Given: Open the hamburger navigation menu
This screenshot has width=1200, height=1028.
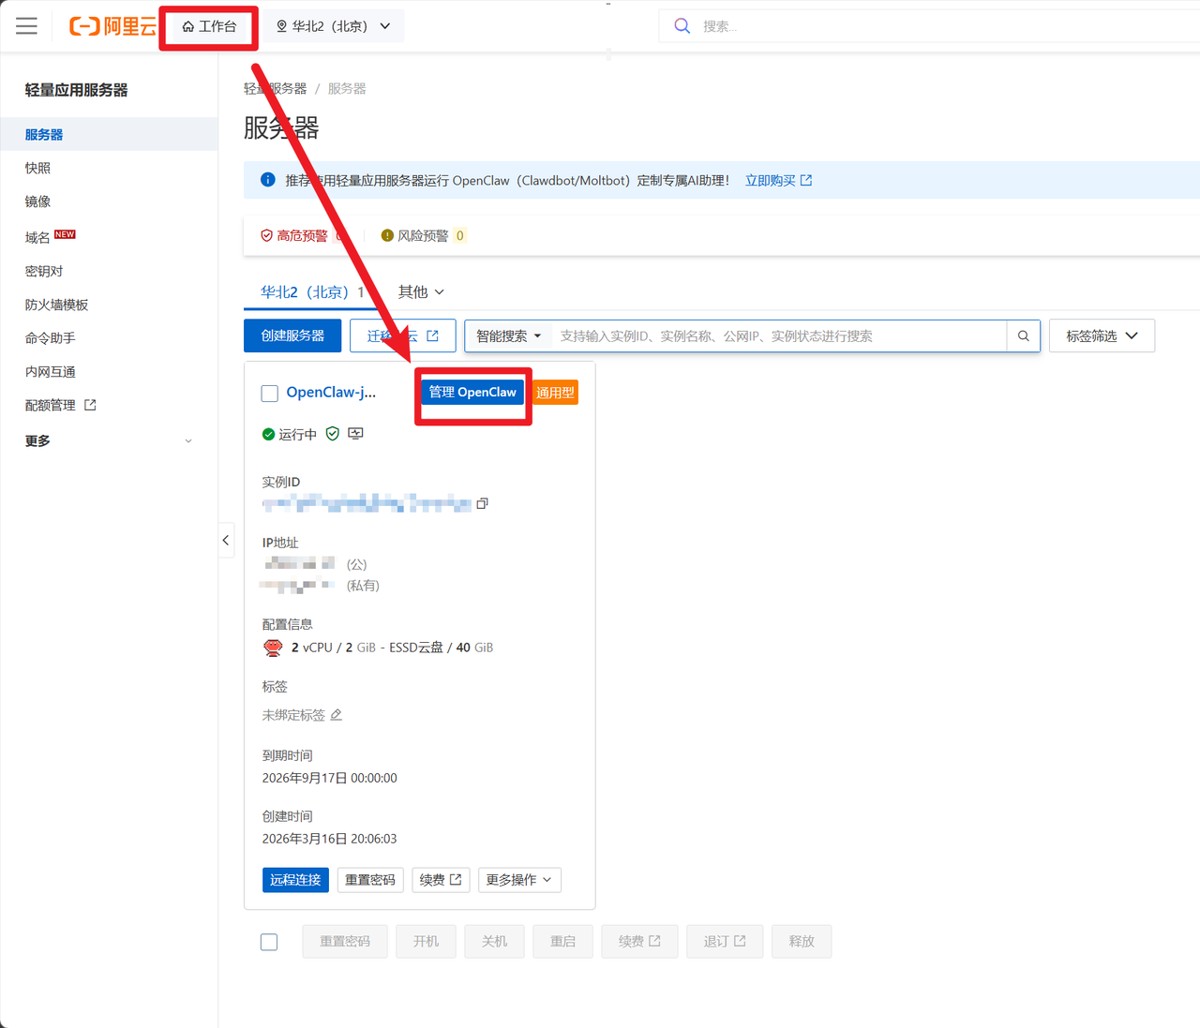Looking at the screenshot, I should pos(27,26).
